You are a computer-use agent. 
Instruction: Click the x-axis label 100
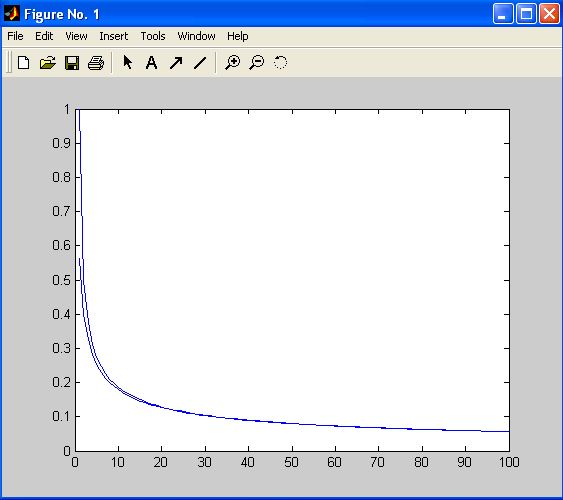tap(509, 462)
